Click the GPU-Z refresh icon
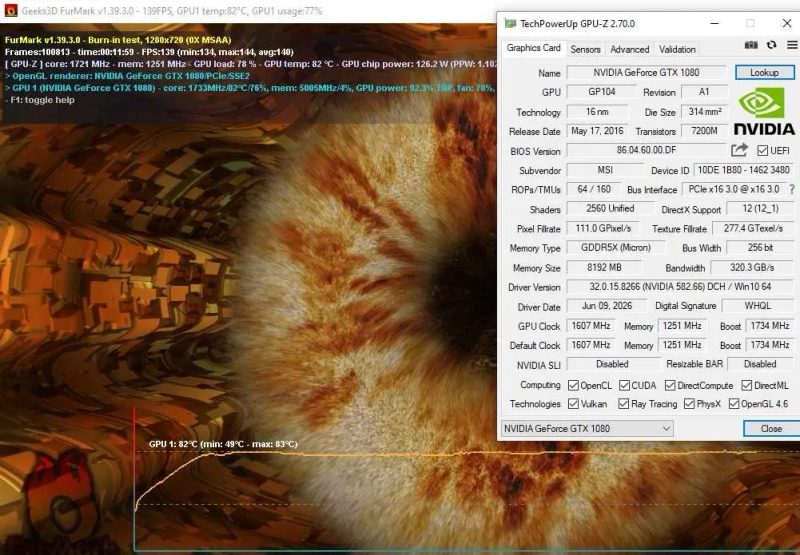800x555 pixels. point(771,45)
